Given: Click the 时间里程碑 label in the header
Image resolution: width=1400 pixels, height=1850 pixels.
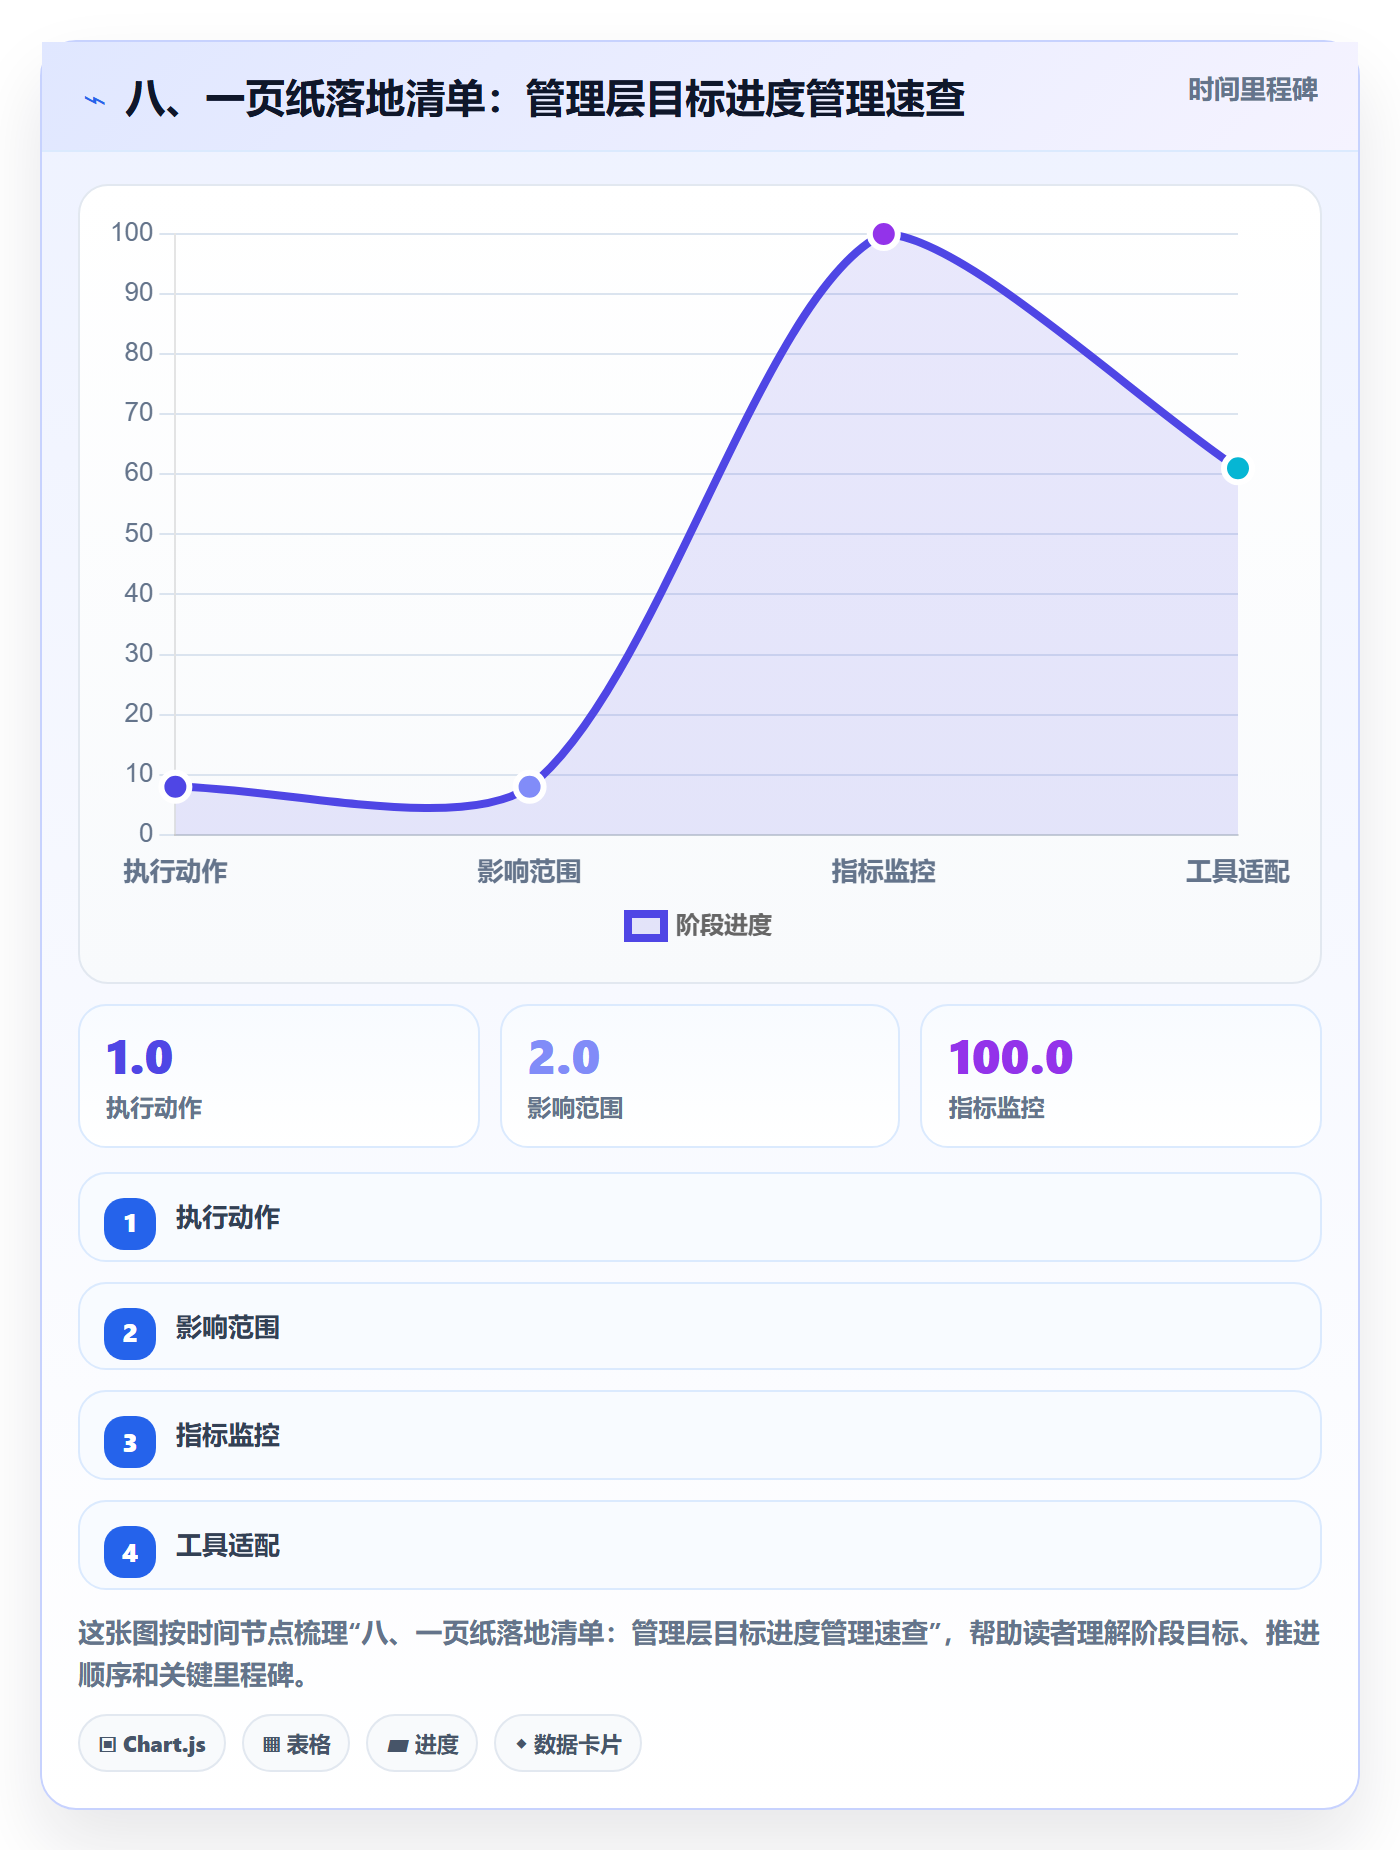Looking at the screenshot, I should click(1253, 90).
